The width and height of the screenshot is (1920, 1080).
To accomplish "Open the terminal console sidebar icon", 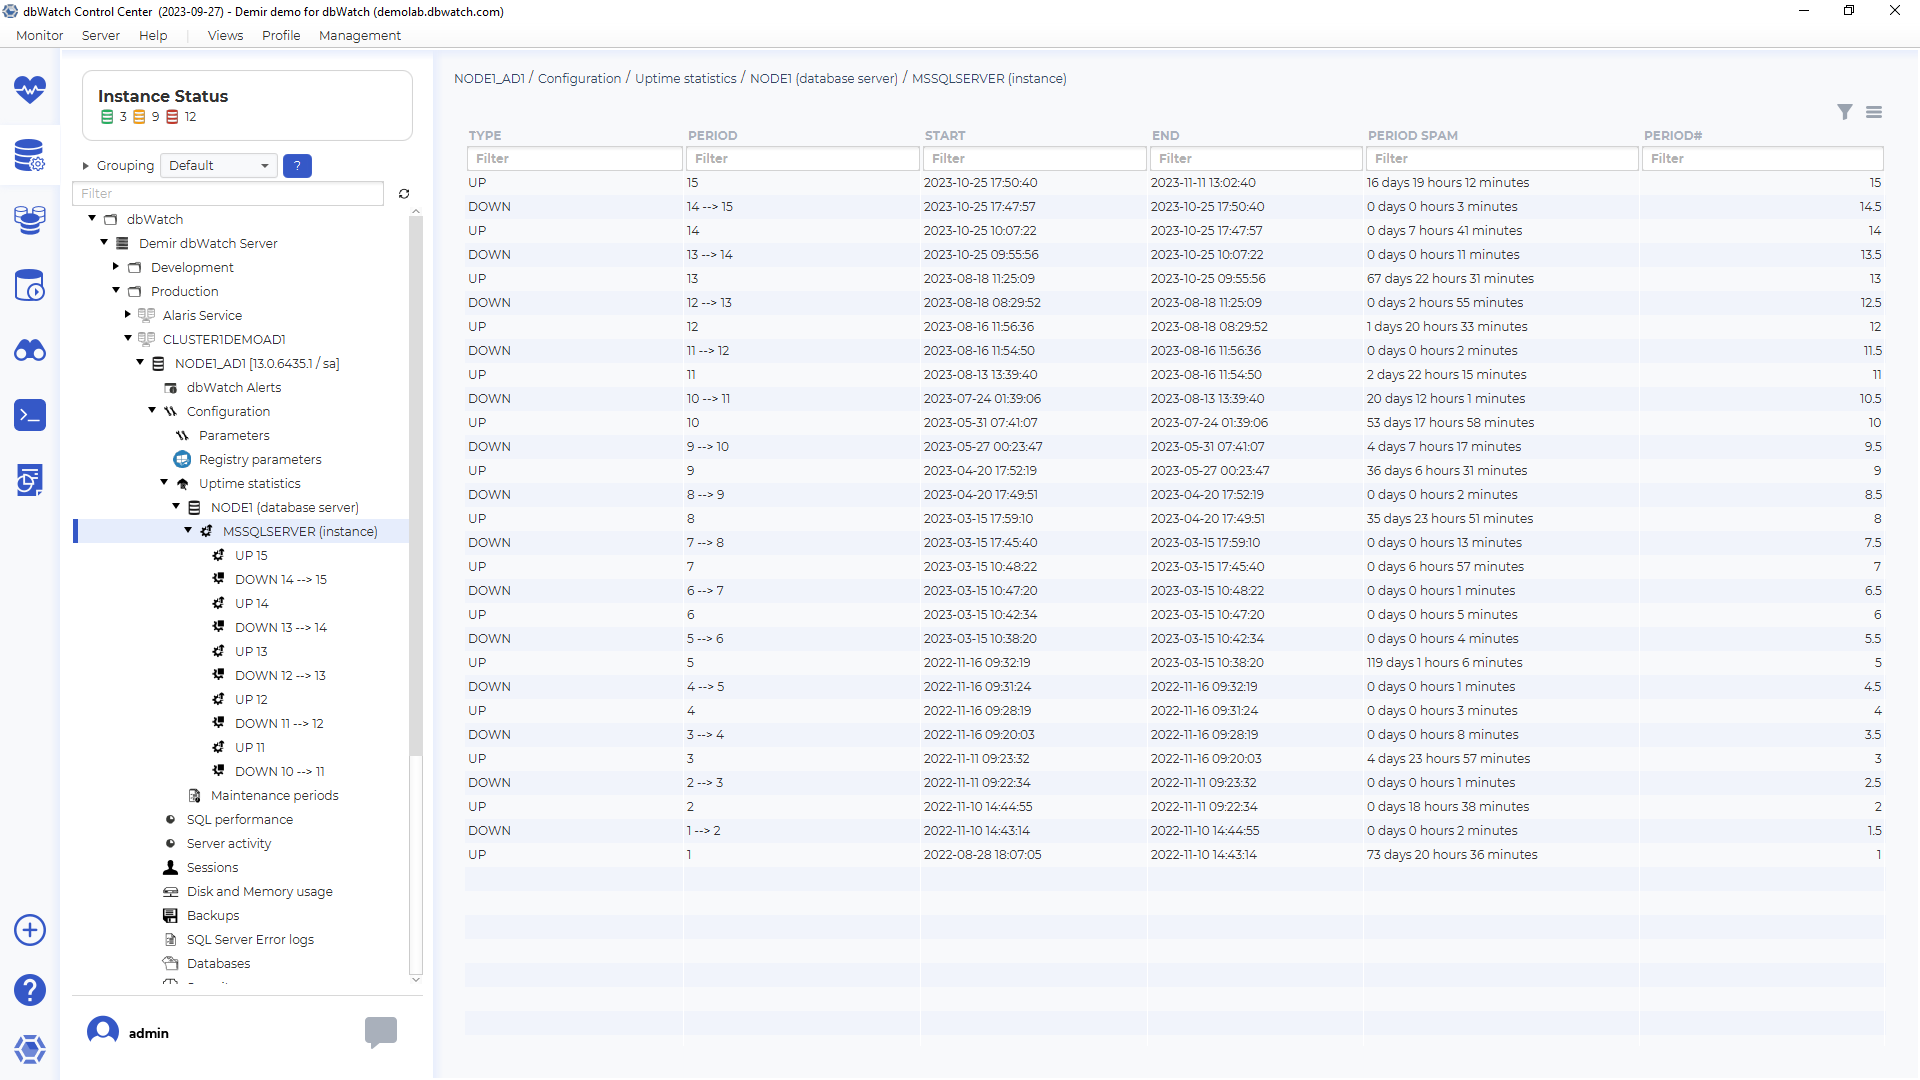I will [30, 415].
